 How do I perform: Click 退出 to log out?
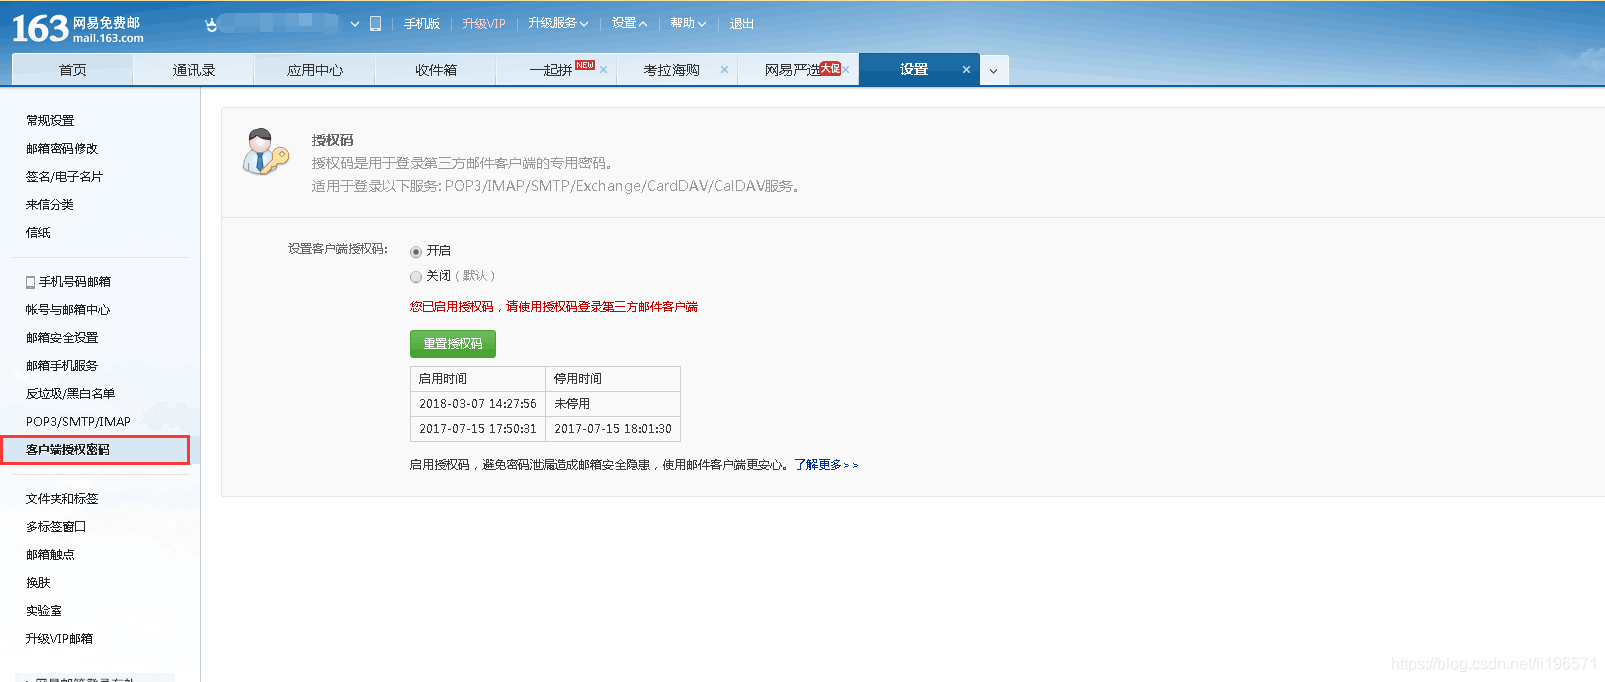pos(742,24)
